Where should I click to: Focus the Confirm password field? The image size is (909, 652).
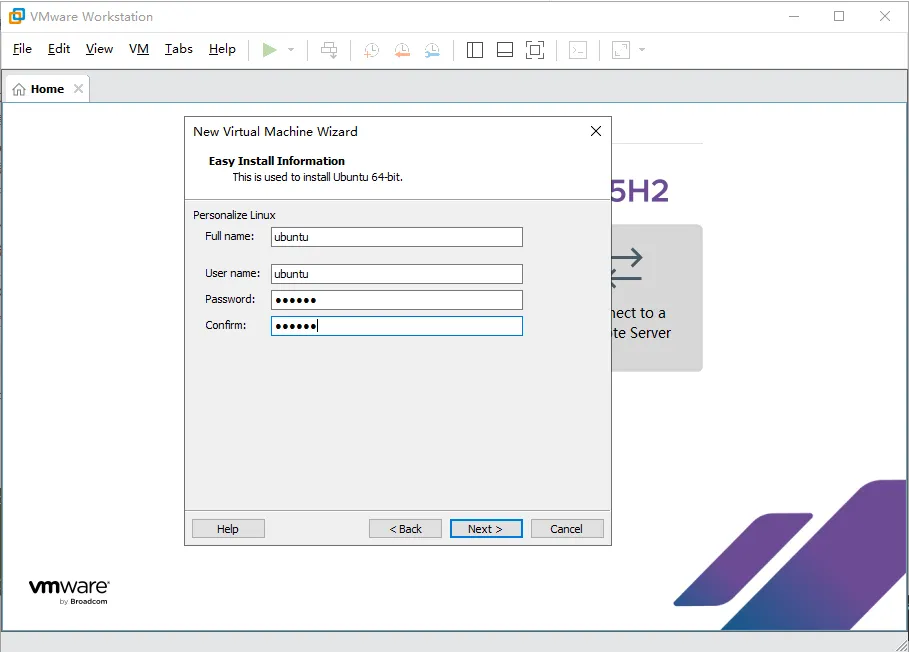pyautogui.click(x=397, y=326)
